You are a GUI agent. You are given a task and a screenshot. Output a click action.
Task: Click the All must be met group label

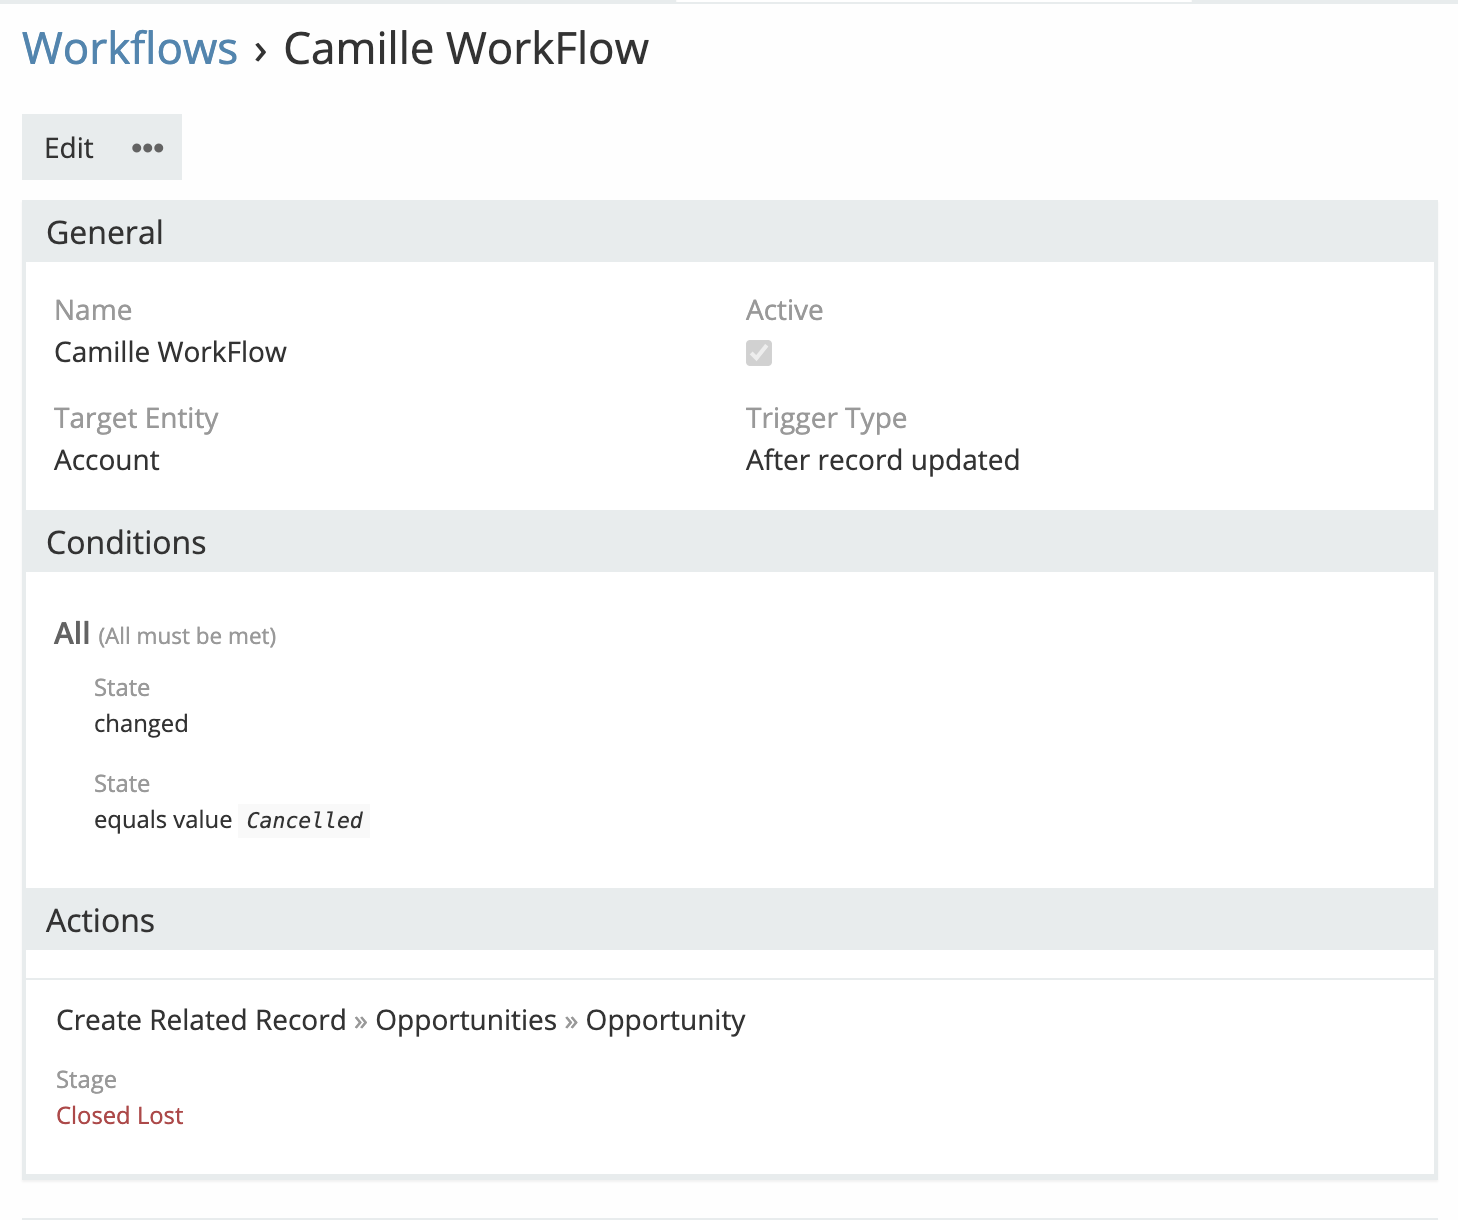coord(165,635)
